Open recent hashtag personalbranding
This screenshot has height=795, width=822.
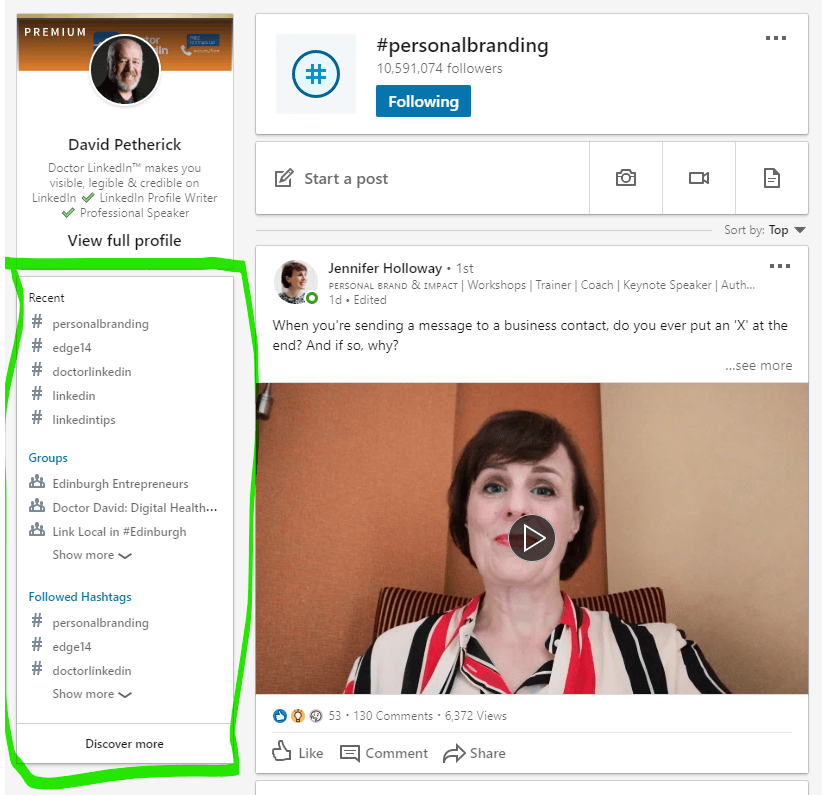pyautogui.click(x=100, y=324)
